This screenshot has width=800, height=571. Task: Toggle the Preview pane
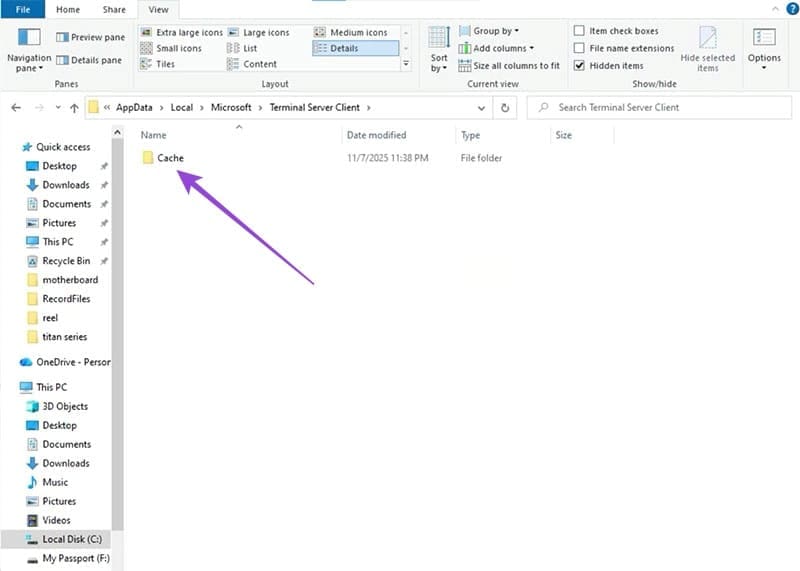click(x=90, y=37)
